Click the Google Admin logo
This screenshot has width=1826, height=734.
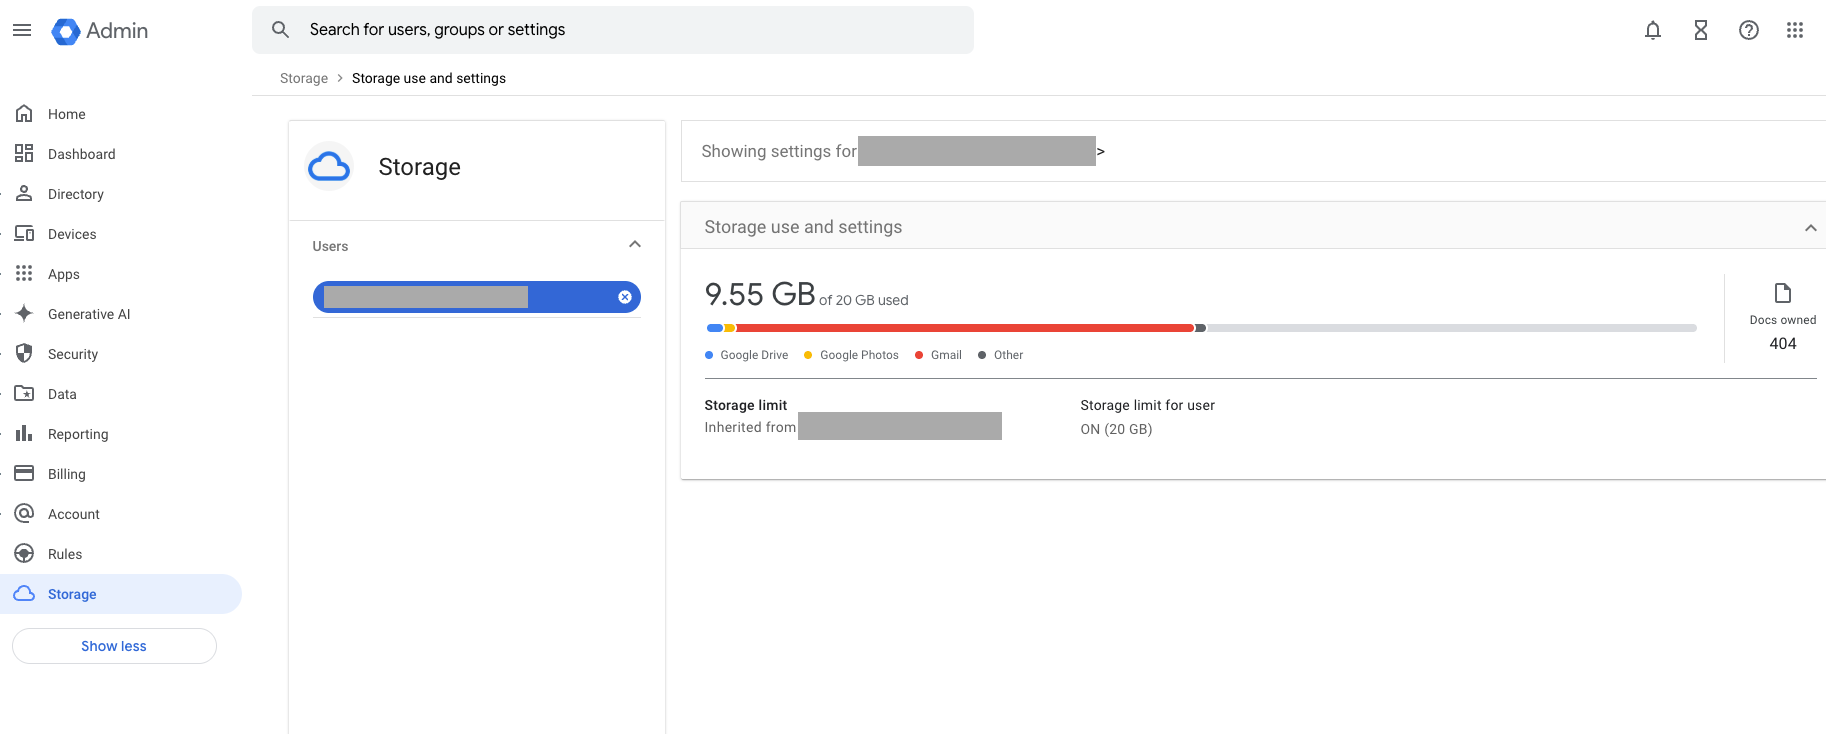click(100, 31)
